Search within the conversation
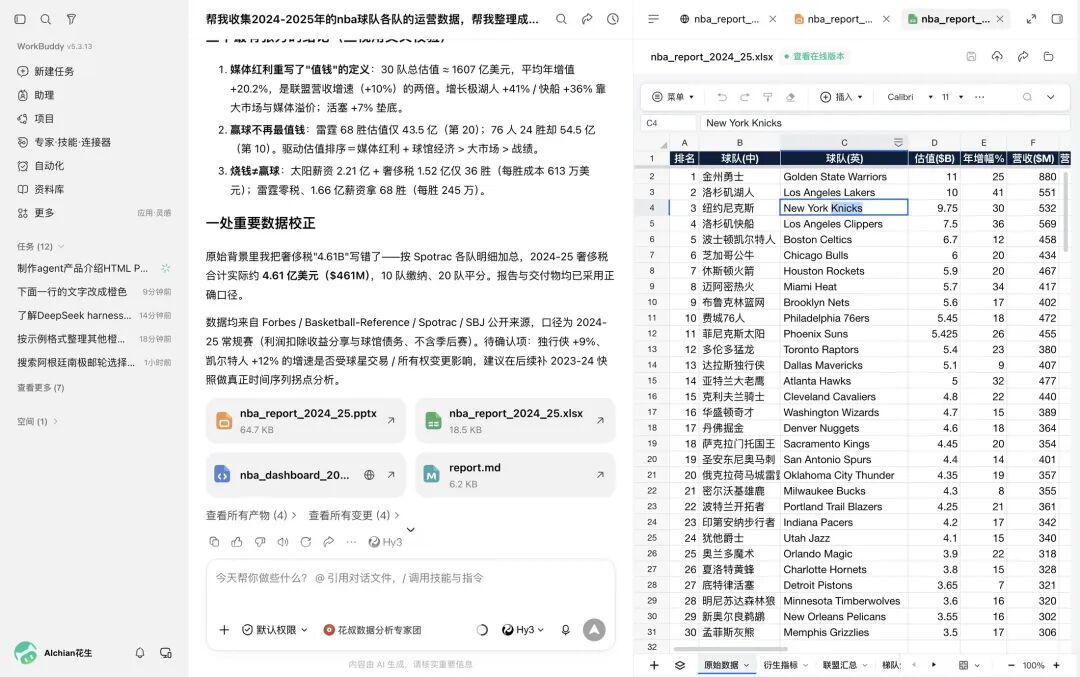This screenshot has width=1080, height=677. tap(561, 19)
